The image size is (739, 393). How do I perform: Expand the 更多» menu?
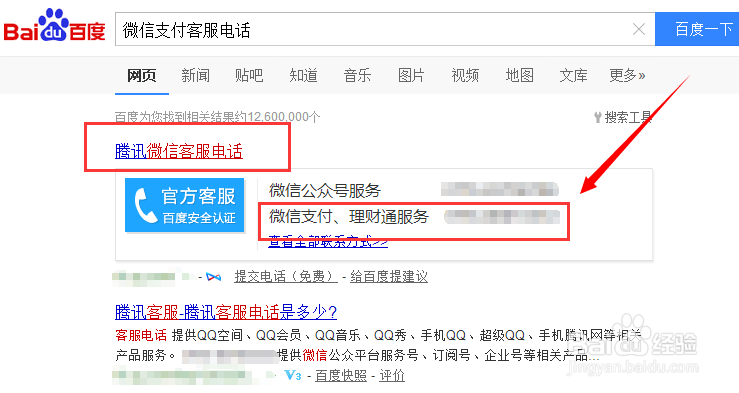click(x=627, y=75)
